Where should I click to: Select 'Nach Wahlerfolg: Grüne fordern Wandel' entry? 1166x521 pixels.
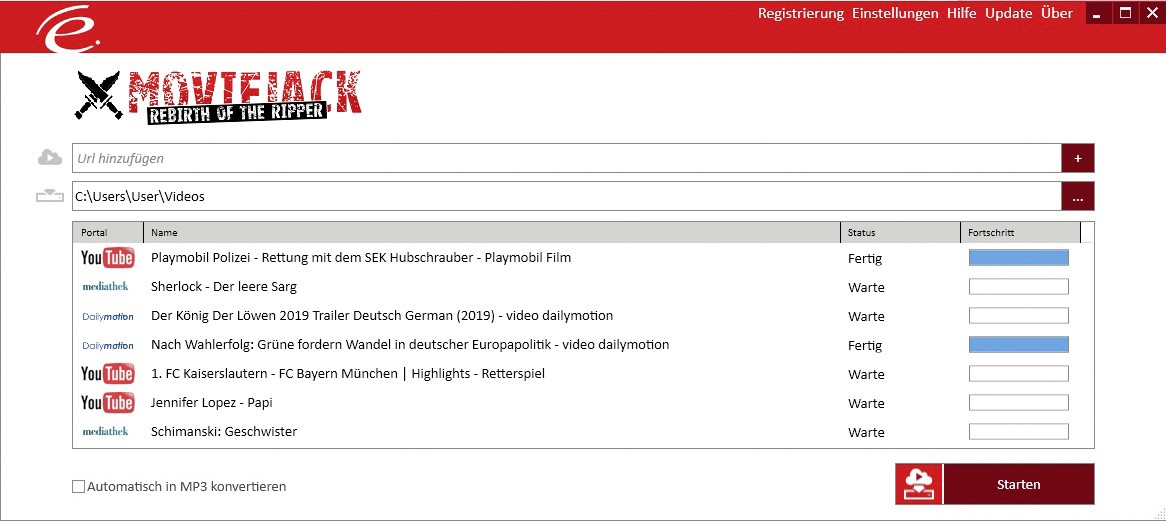(410, 345)
